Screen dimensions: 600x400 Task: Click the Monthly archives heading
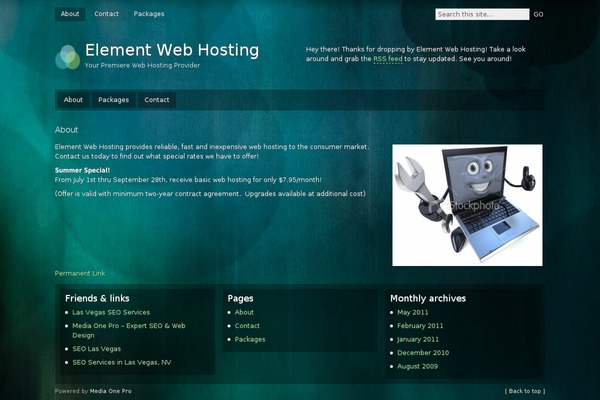point(428,299)
